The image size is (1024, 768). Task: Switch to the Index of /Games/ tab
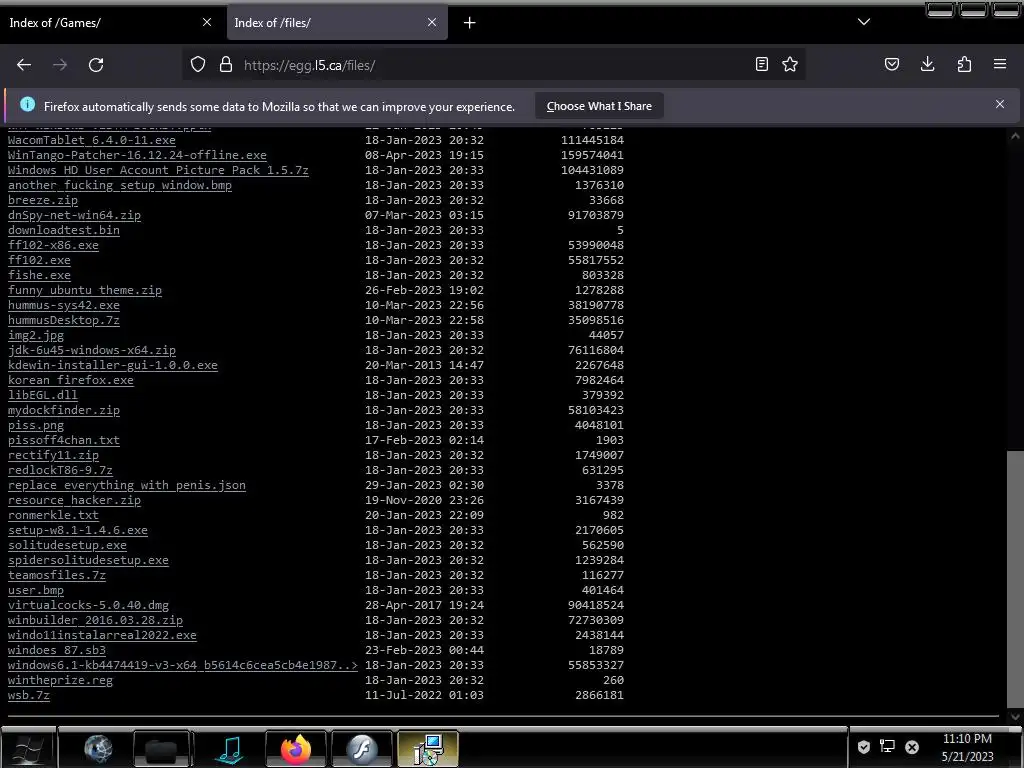[x=111, y=23]
